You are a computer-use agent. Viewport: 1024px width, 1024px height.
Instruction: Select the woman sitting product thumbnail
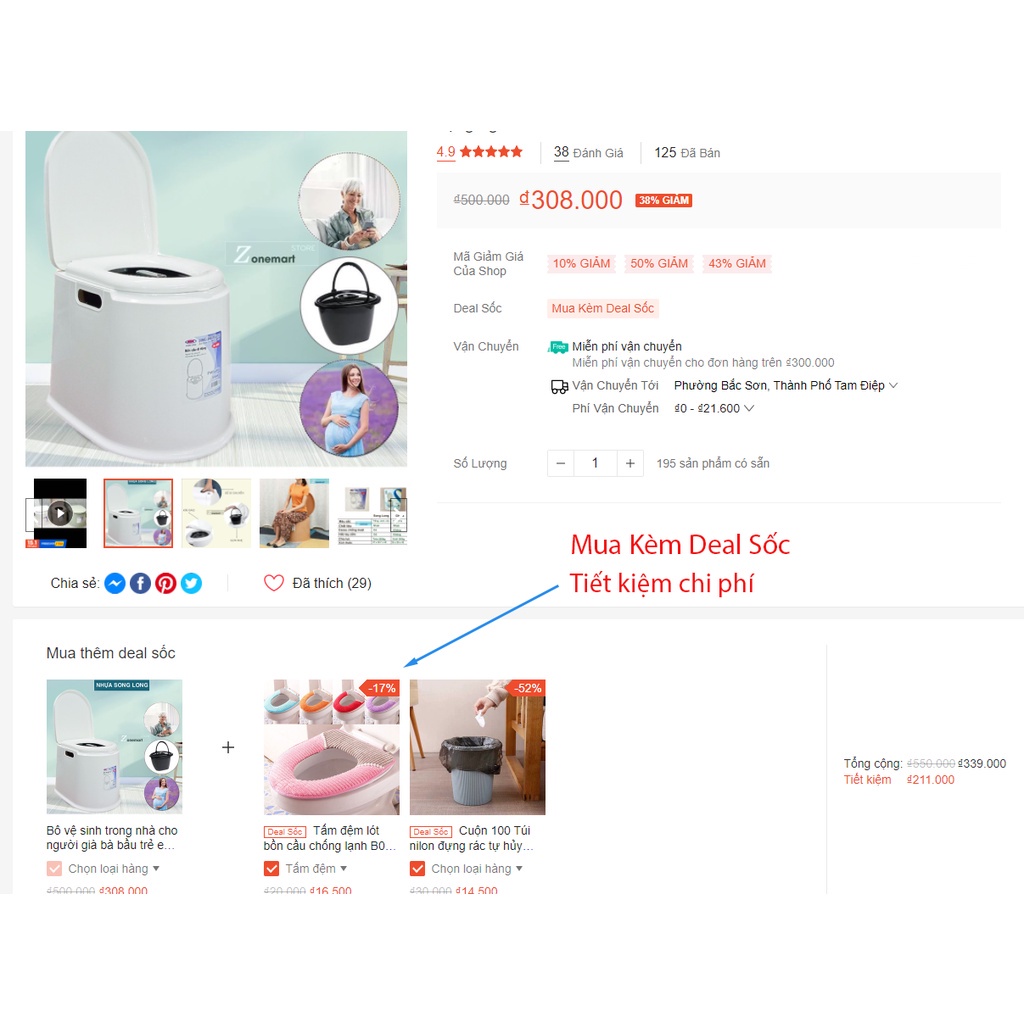[x=294, y=513]
